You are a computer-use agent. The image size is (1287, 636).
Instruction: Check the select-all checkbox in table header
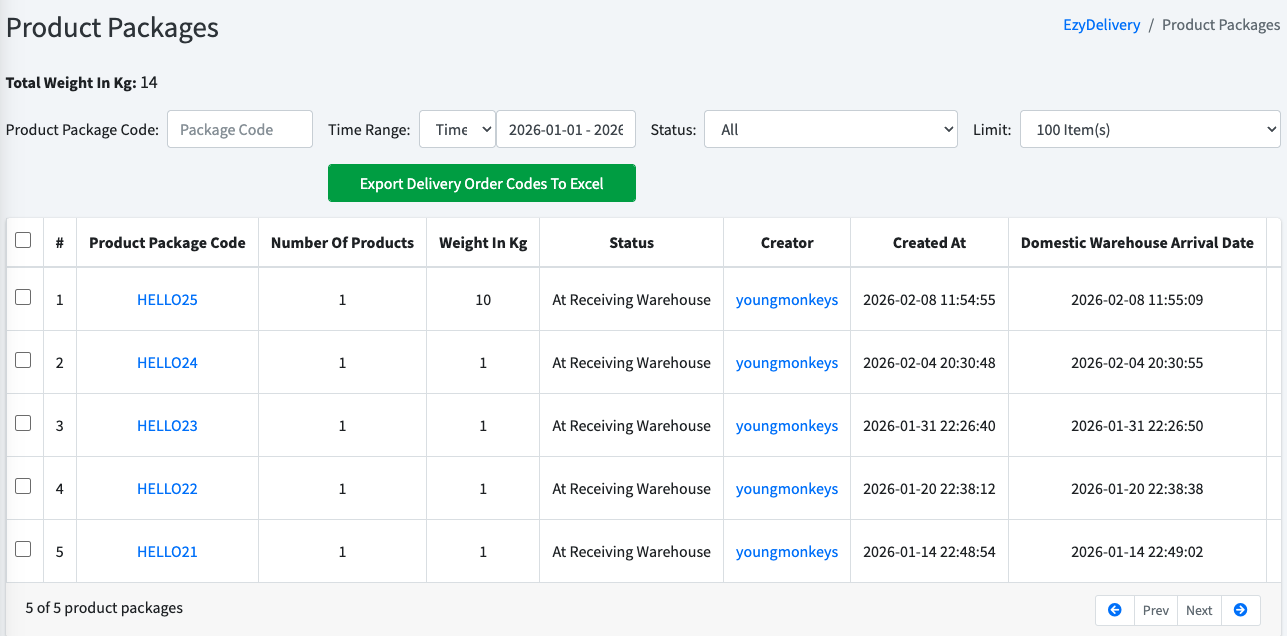(x=24, y=236)
